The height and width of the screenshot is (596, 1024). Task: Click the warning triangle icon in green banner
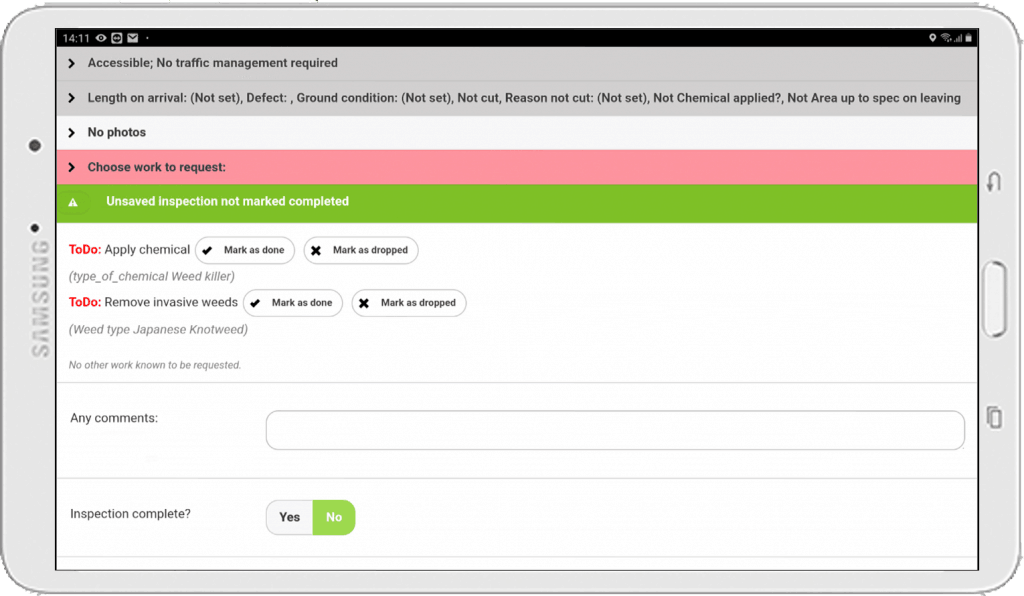pyautogui.click(x=73, y=202)
